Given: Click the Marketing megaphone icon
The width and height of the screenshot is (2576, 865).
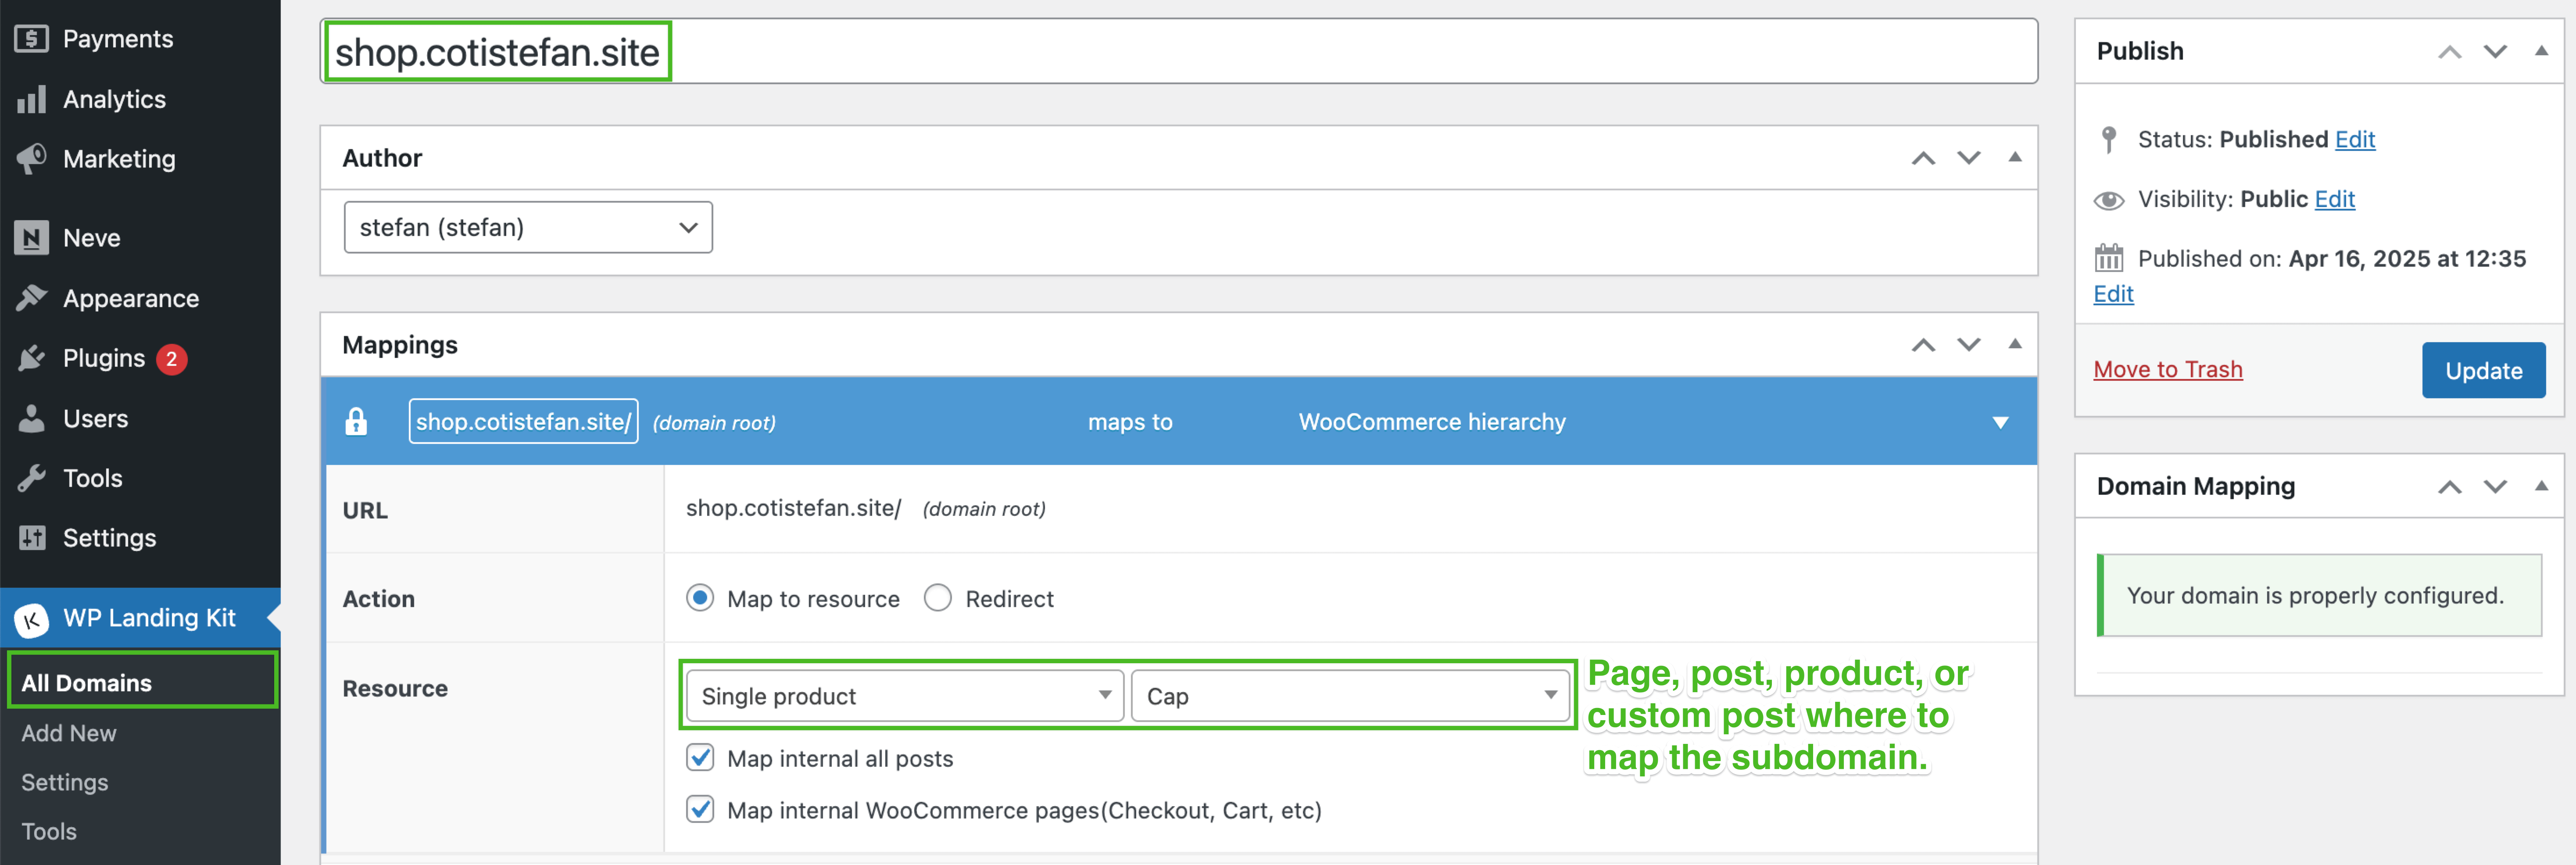Looking at the screenshot, I should [31, 158].
